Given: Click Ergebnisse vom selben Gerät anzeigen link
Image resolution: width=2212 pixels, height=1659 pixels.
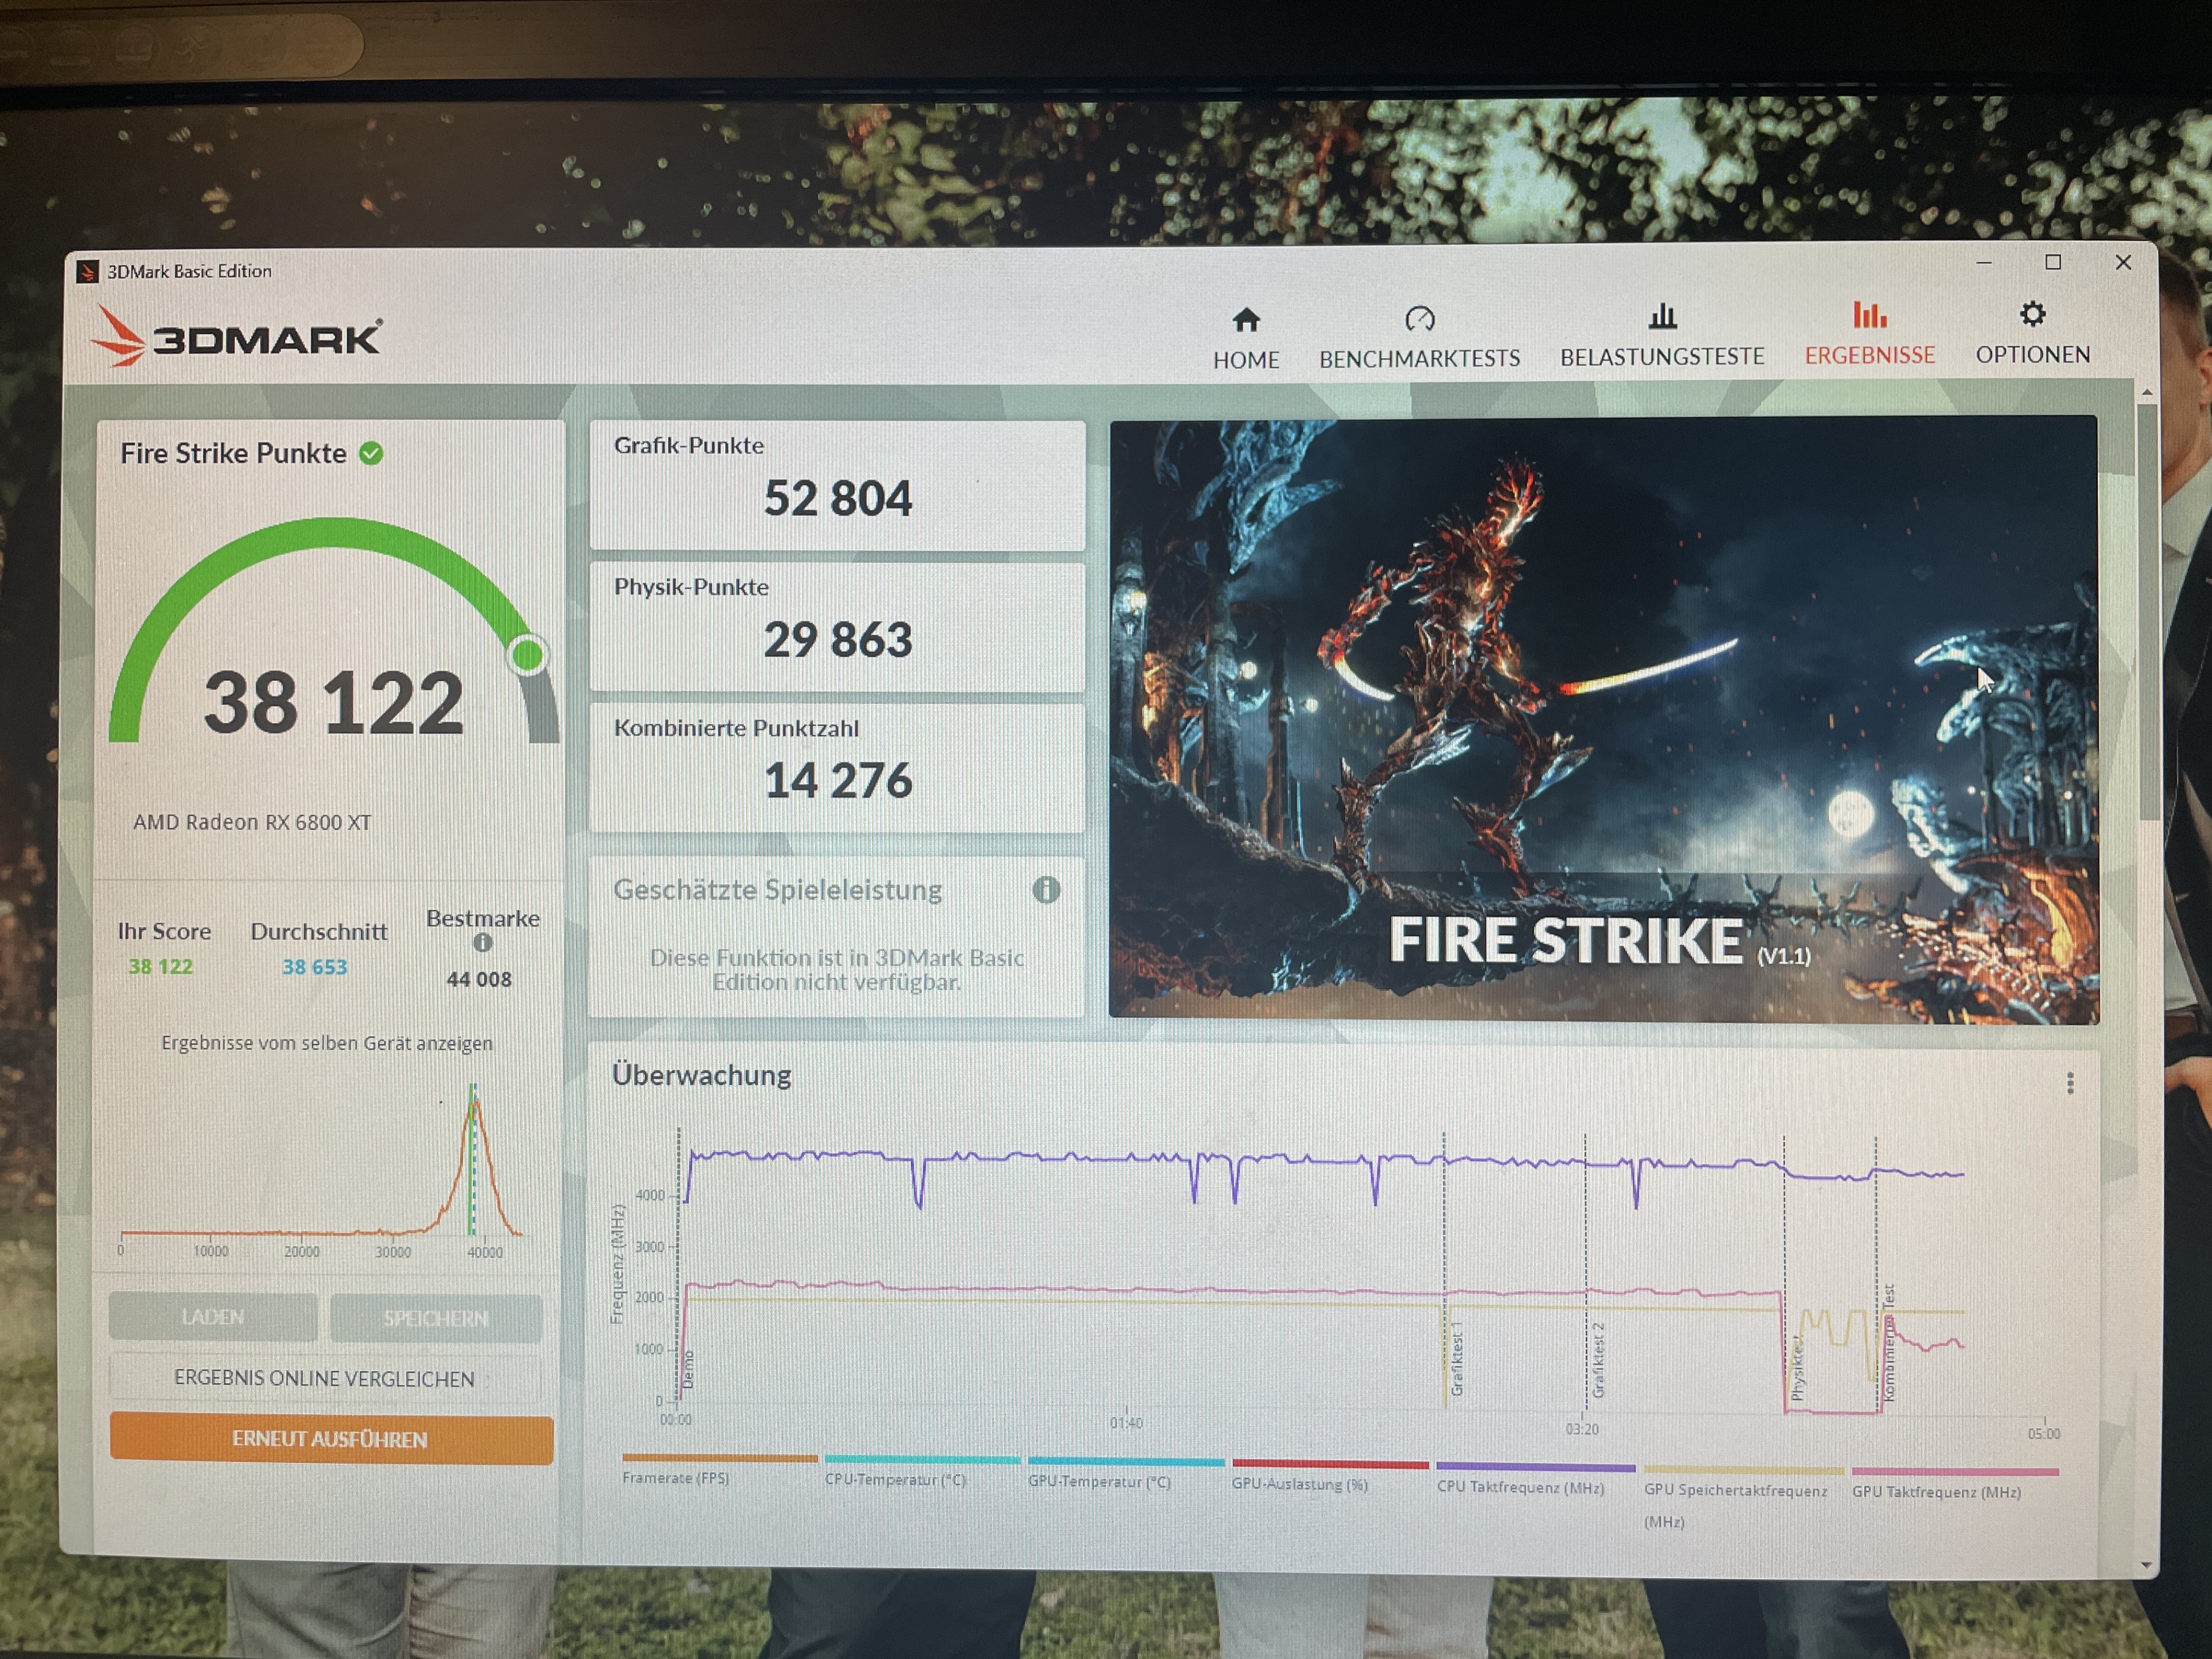Looking at the screenshot, I should [x=327, y=1043].
